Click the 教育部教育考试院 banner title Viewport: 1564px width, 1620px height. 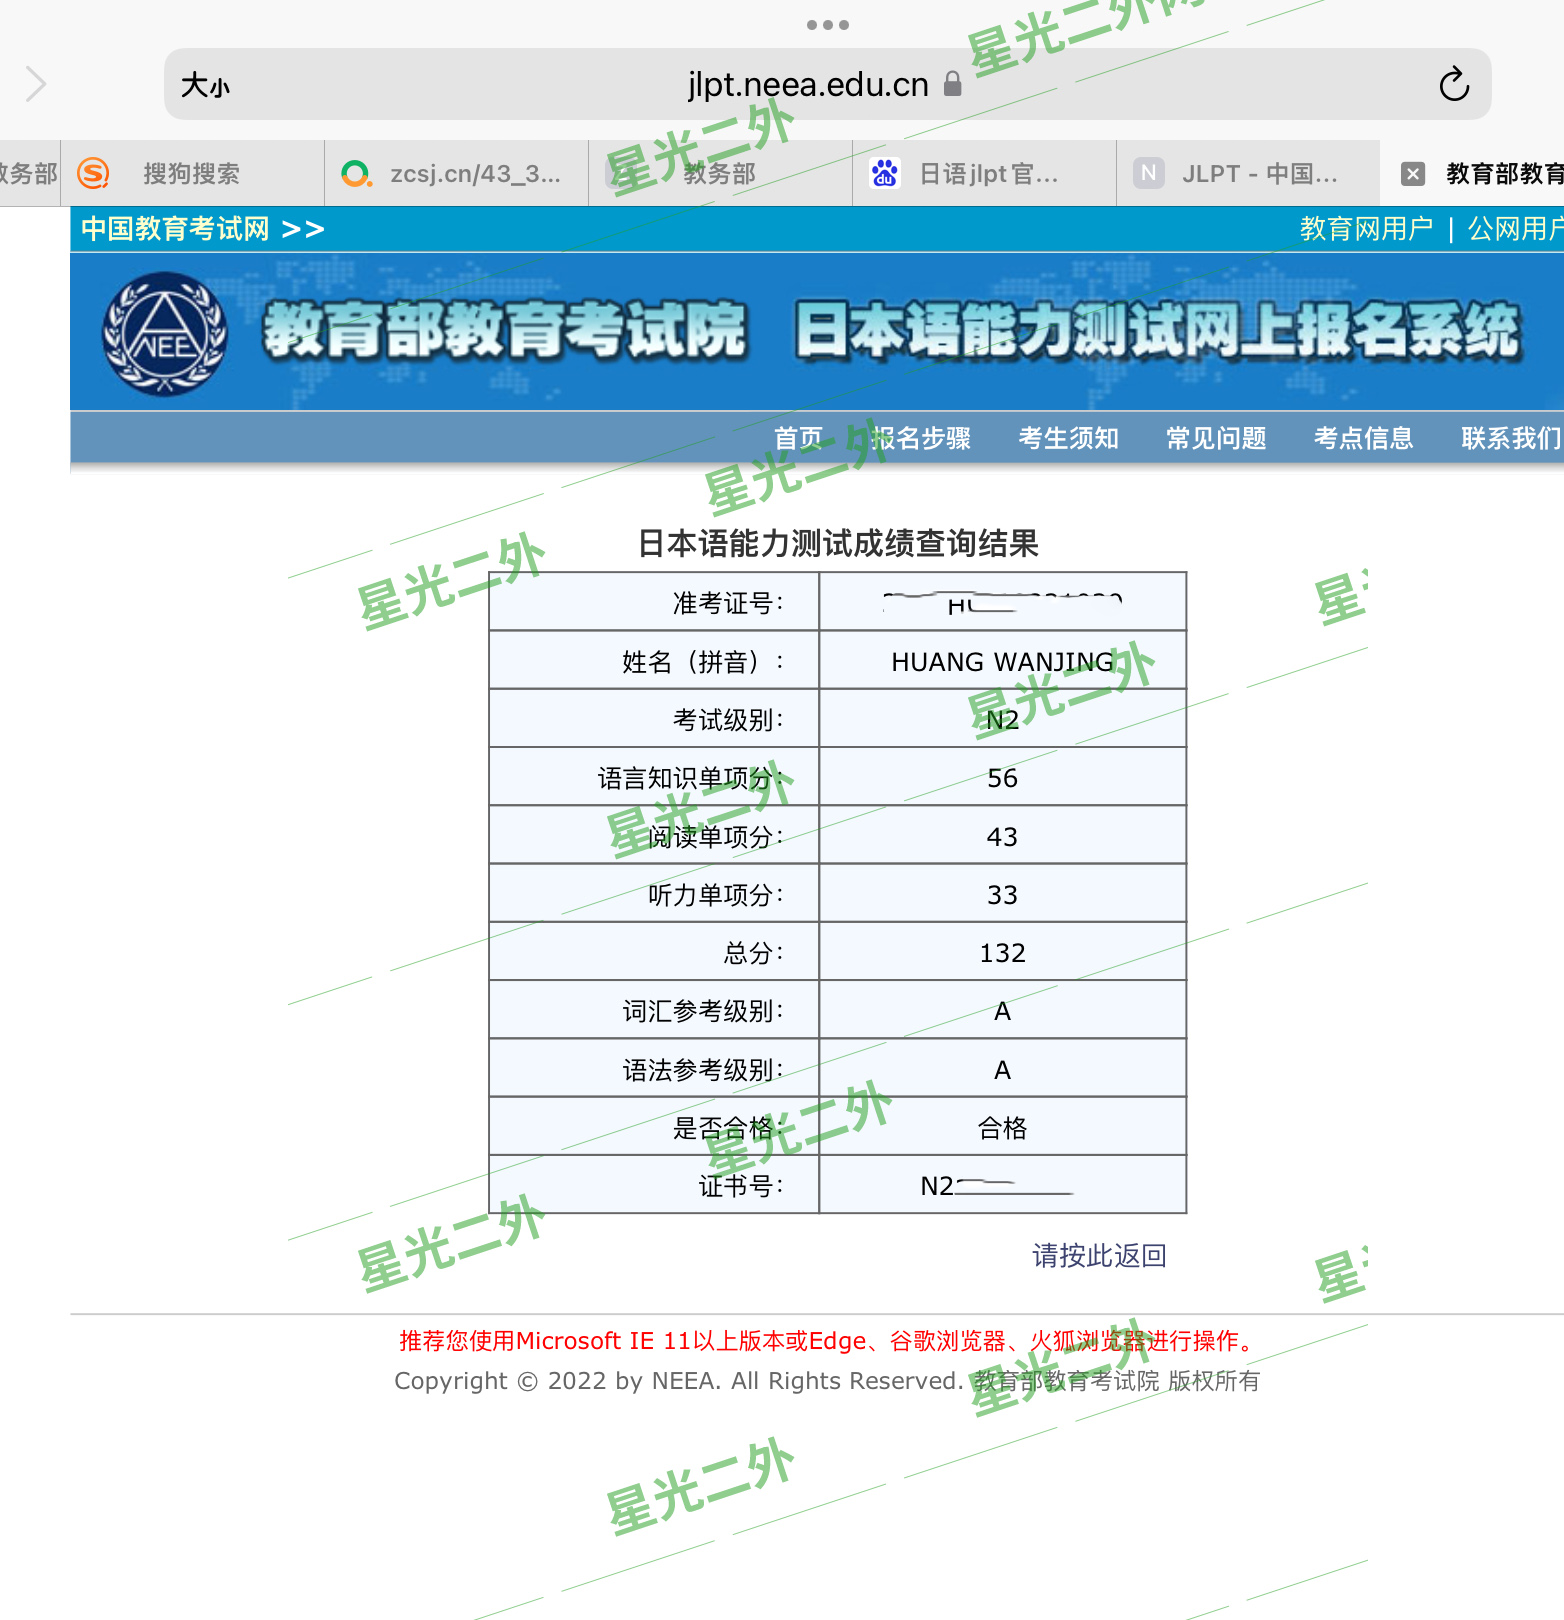(x=505, y=330)
